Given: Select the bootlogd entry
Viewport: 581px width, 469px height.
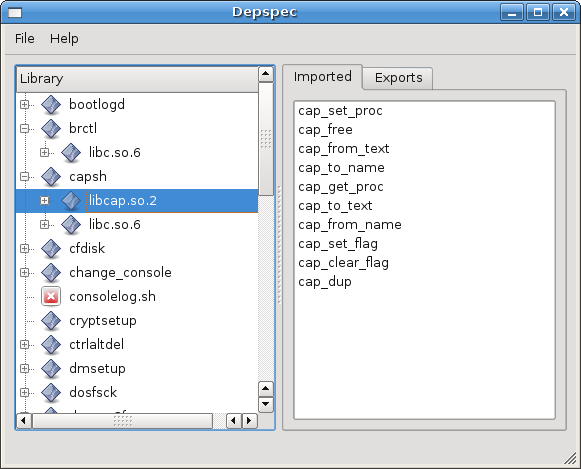Looking at the screenshot, I should (97, 105).
